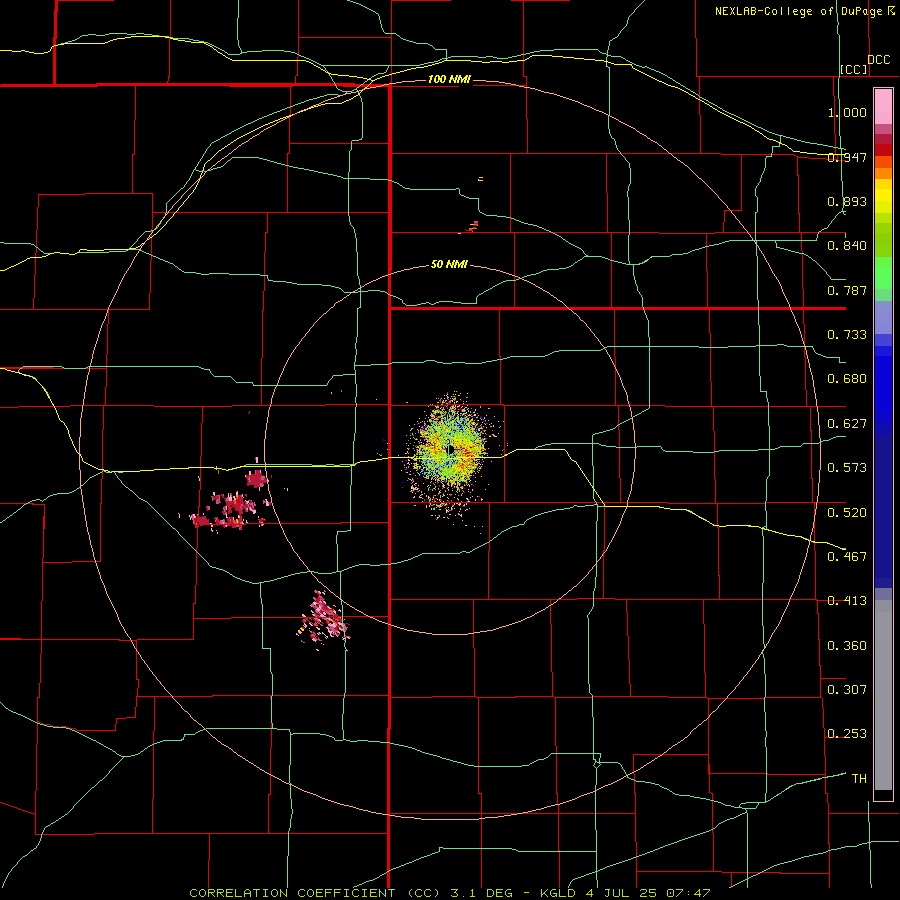Select the 0.893 legend value
Image resolution: width=900 pixels, height=900 pixels.
pos(847,201)
